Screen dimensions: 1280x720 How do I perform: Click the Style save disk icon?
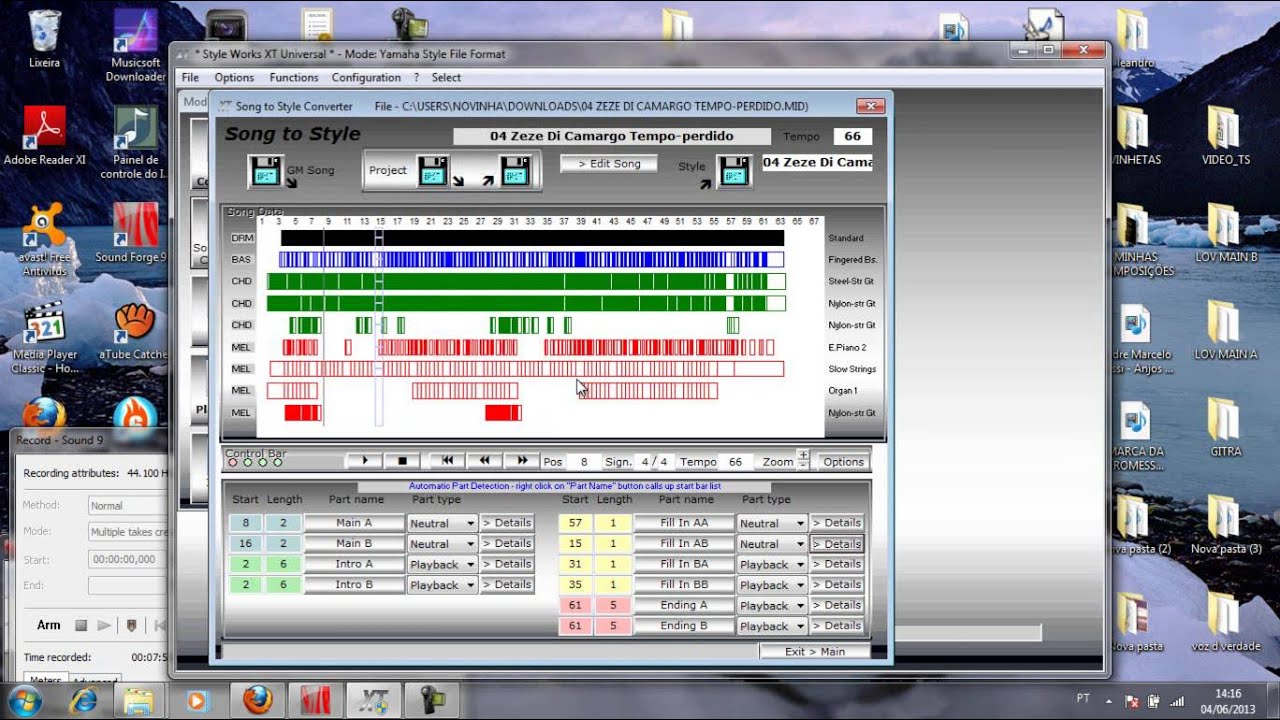[734, 171]
